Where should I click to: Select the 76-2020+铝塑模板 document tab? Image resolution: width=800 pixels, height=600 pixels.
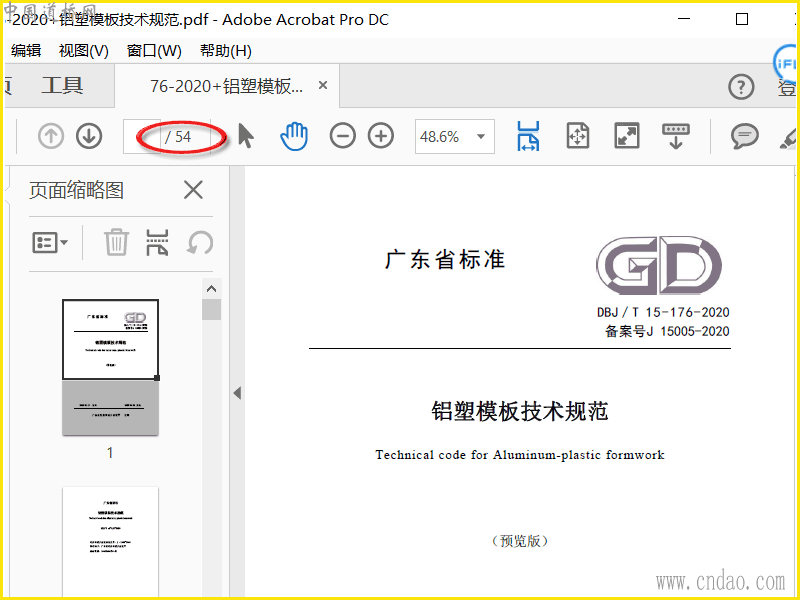pos(226,86)
